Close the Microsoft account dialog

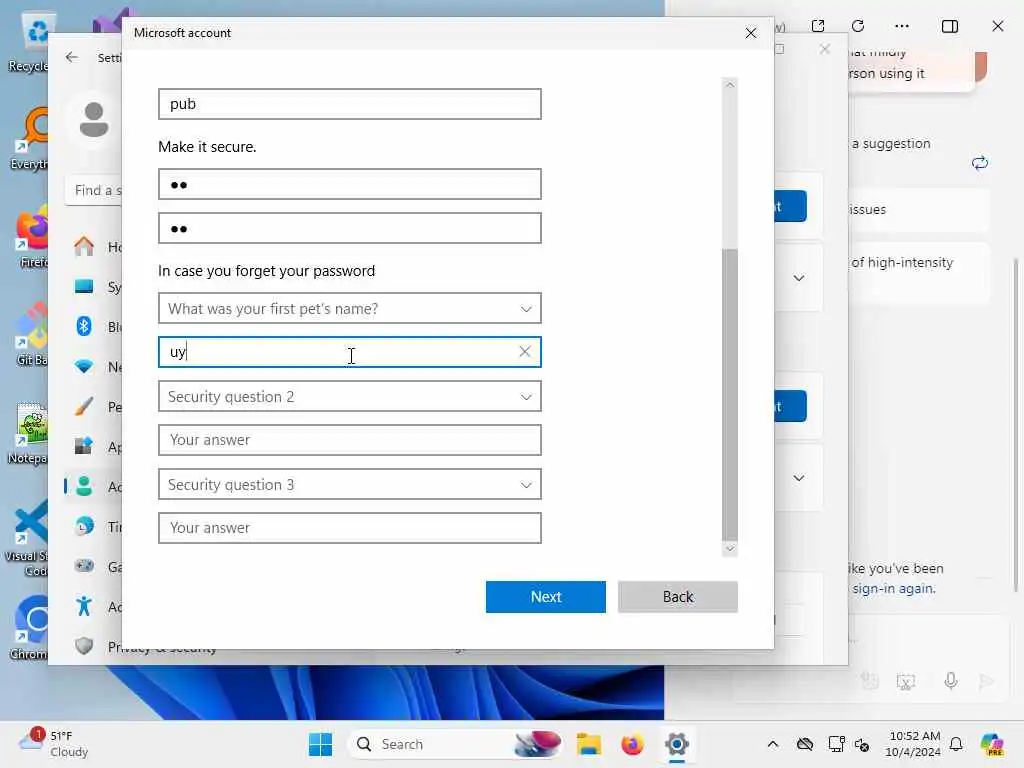tap(751, 33)
